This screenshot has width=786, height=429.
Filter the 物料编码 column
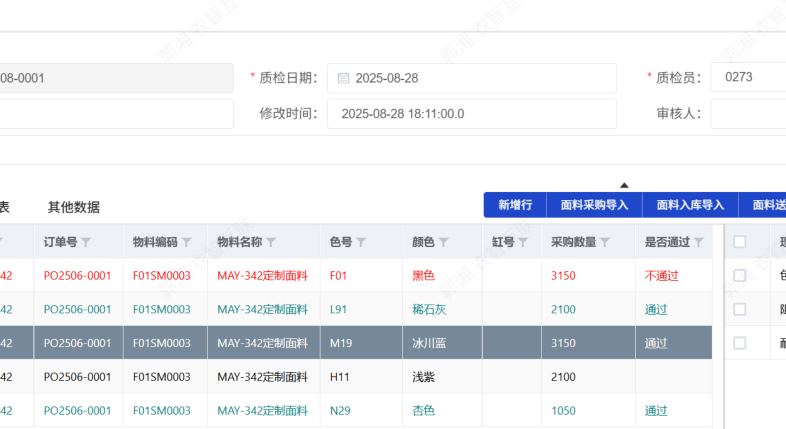pyautogui.click(x=186, y=243)
